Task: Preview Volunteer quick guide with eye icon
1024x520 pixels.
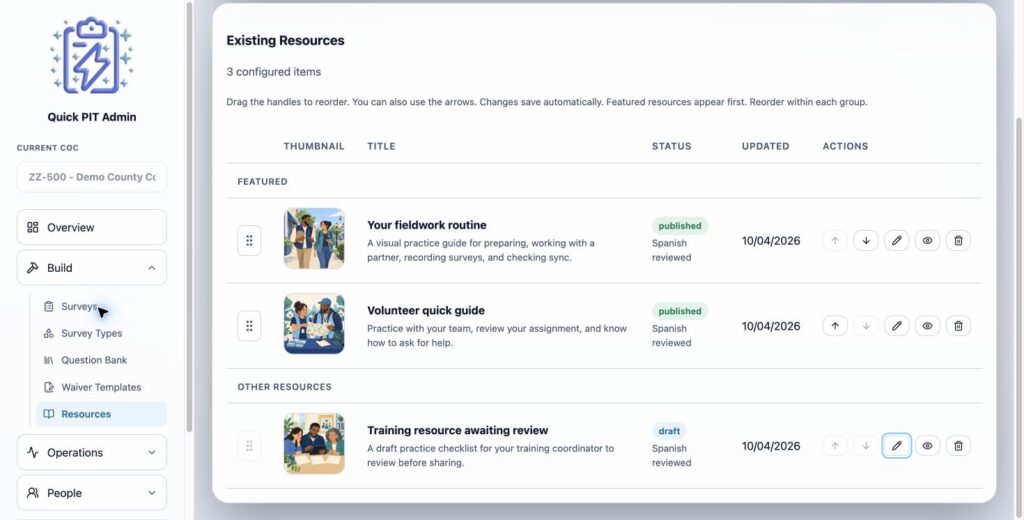Action: click(x=927, y=325)
